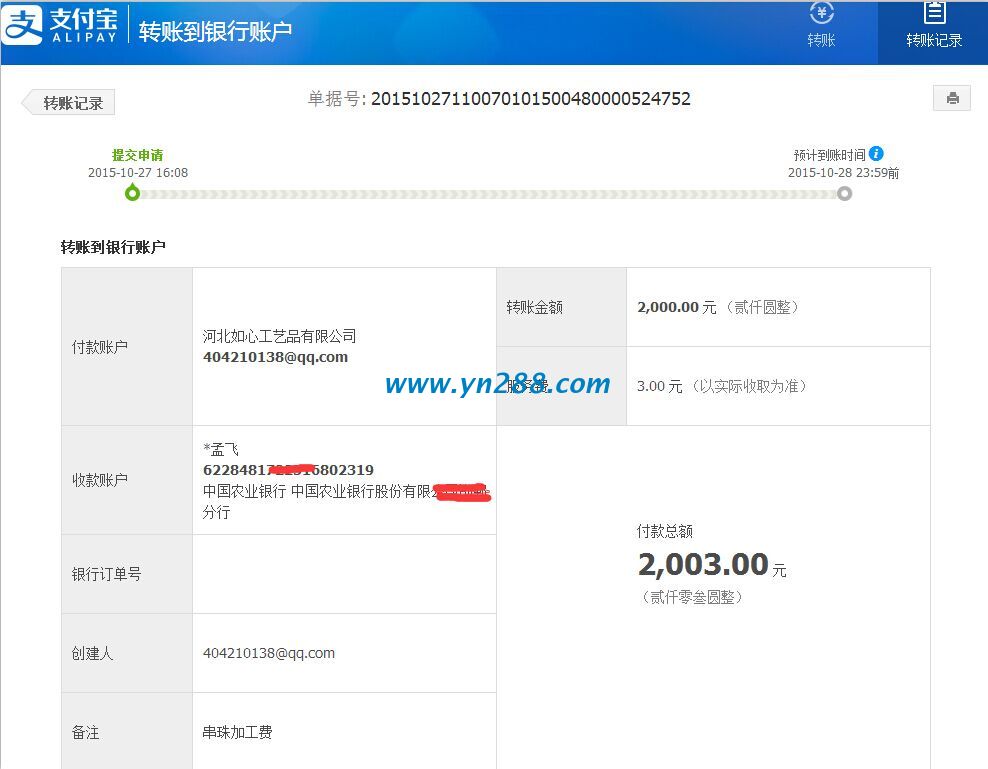This screenshot has width=988, height=769.
Task: Click the printer icon to print the receipt
Action: click(951, 97)
